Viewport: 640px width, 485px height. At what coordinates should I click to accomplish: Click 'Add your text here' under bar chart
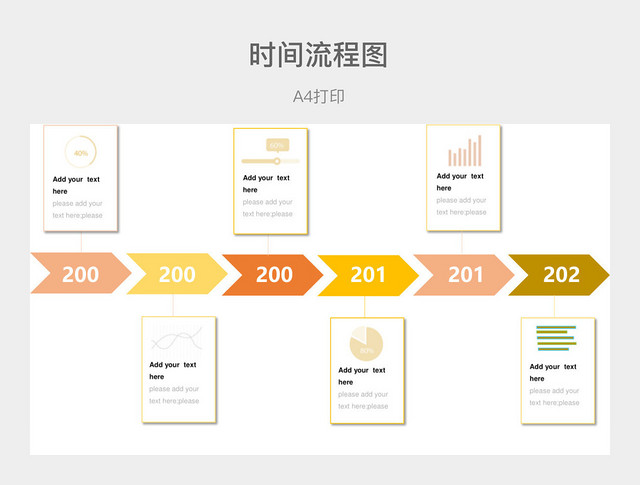(x=460, y=182)
